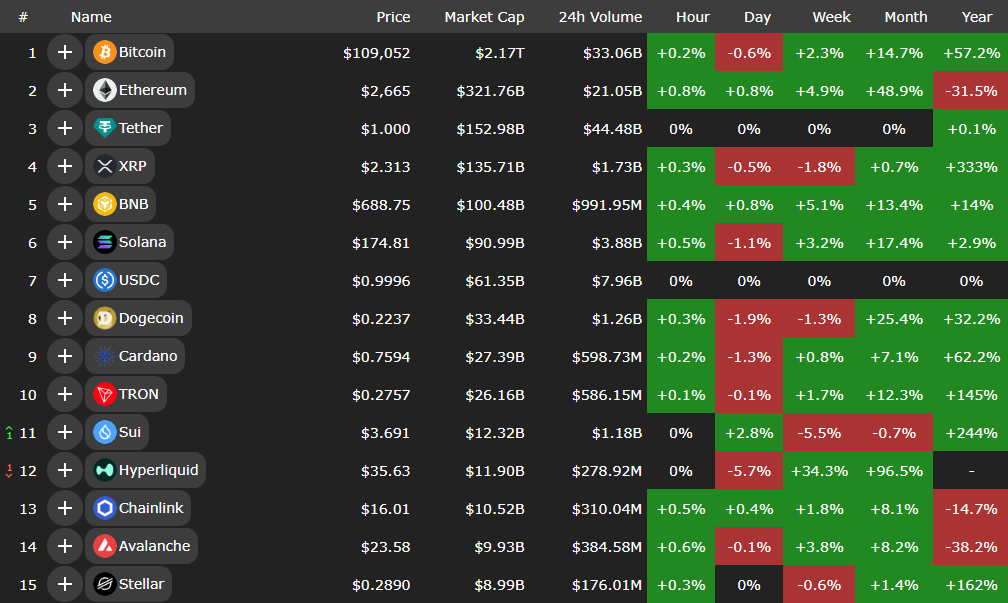This screenshot has width=1008, height=603.
Task: Open the Cardano coin link
Action: [148, 356]
